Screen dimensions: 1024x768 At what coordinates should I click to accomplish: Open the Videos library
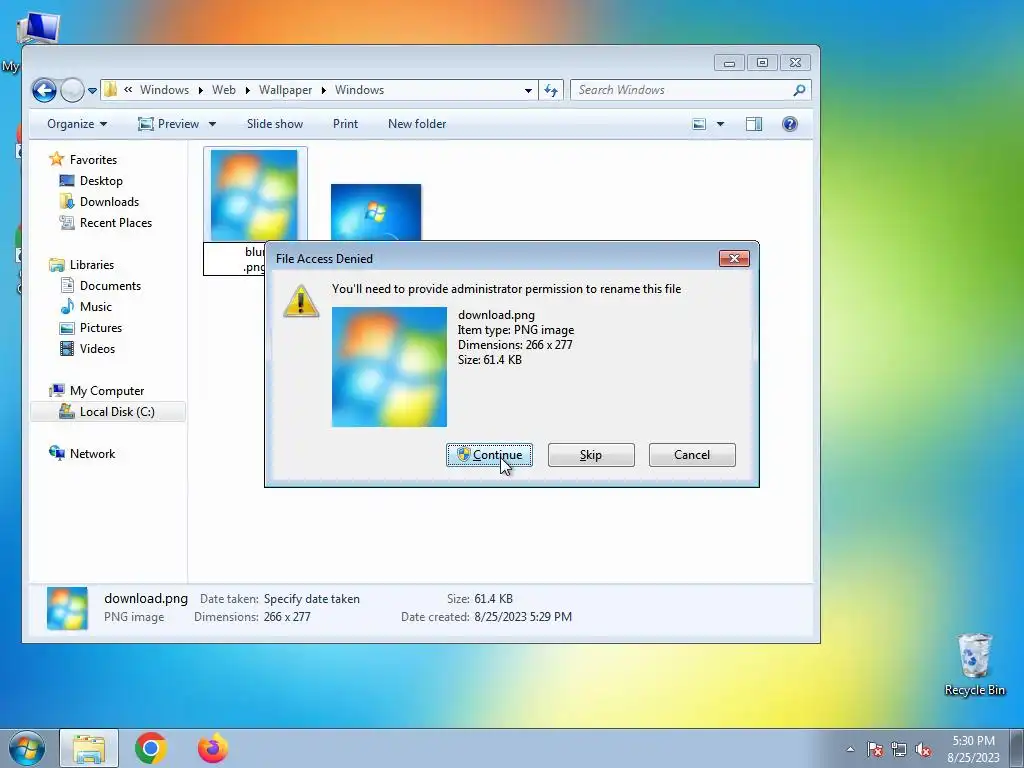[97, 349]
